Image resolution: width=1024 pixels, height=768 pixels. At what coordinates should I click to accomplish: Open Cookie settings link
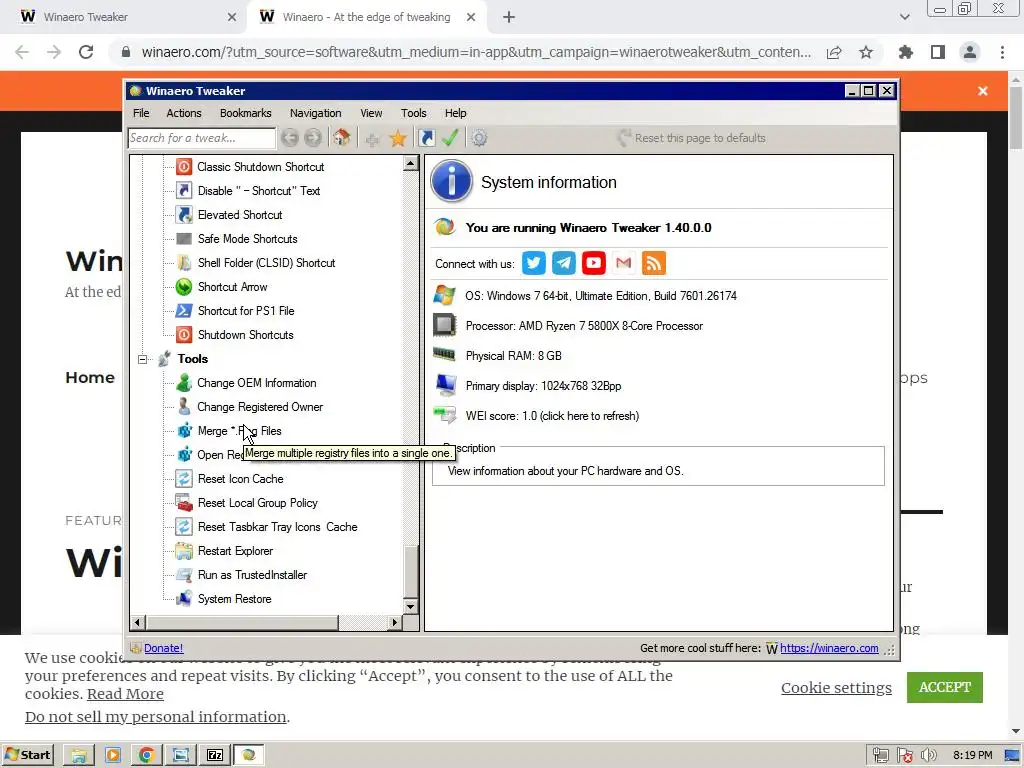pos(836,688)
